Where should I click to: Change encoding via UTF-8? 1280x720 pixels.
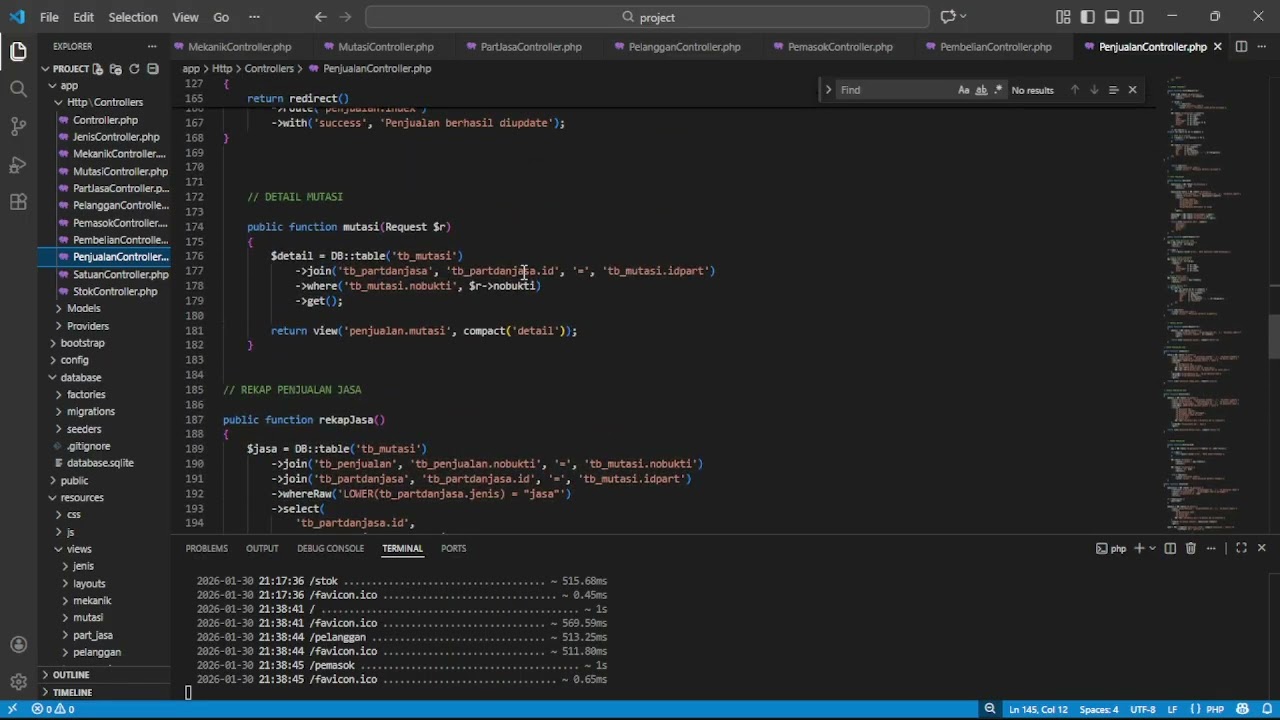point(1142,709)
